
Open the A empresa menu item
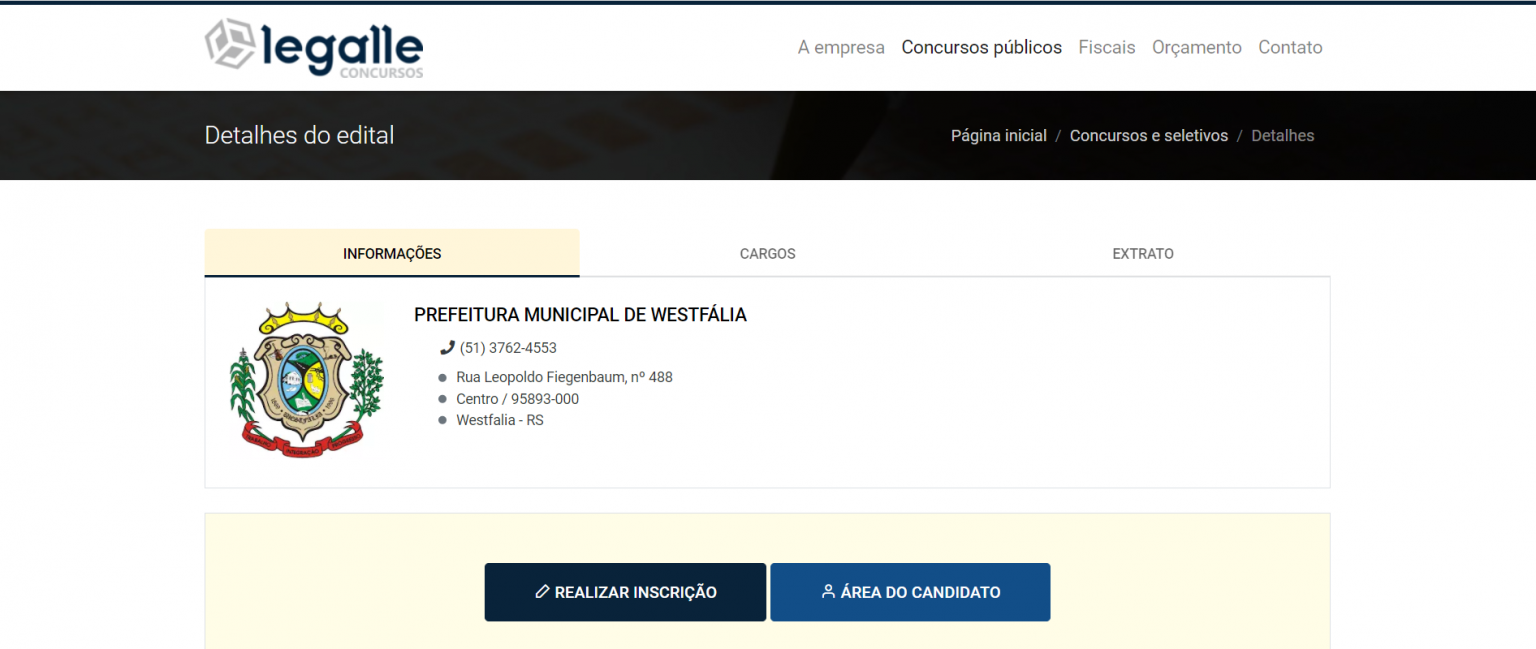[x=840, y=47]
